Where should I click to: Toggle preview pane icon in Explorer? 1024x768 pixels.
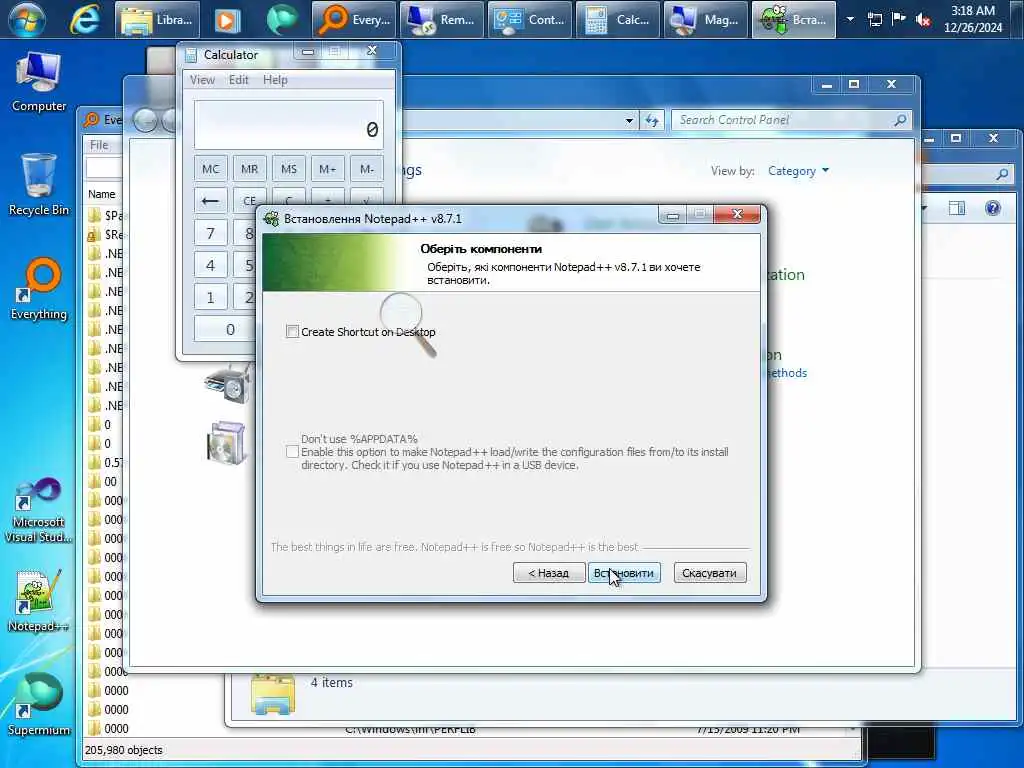click(957, 208)
